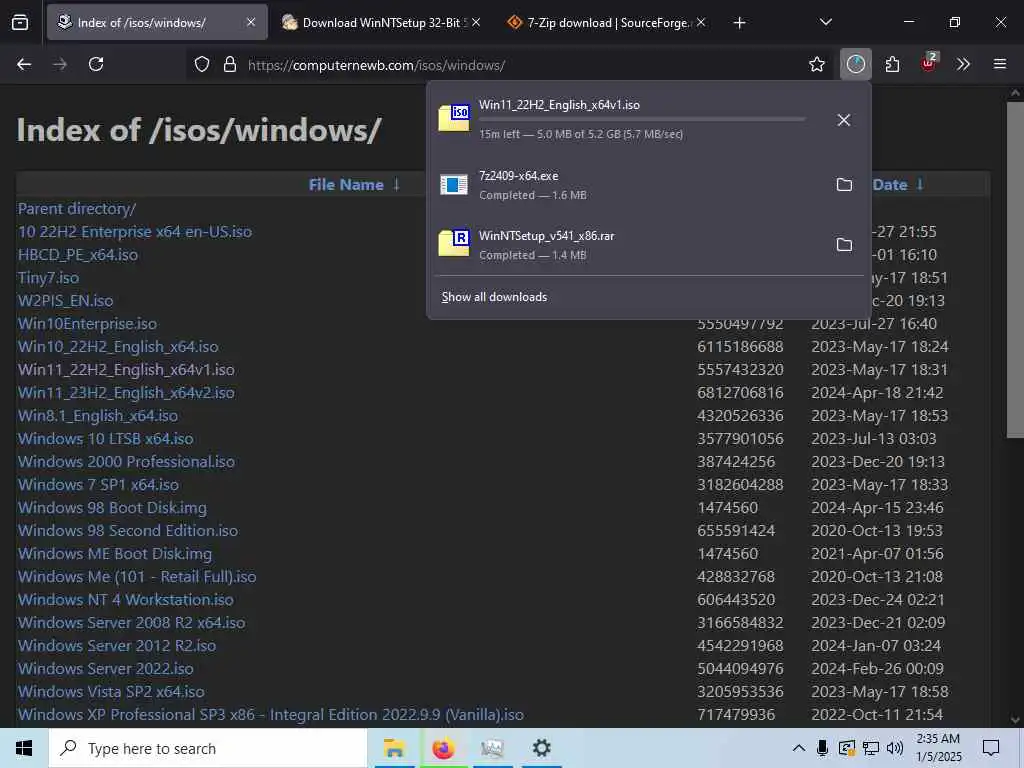Viewport: 1024px width, 768px height.
Task: Click Windows NT 4 Workstation.iso link
Action: pos(125,600)
